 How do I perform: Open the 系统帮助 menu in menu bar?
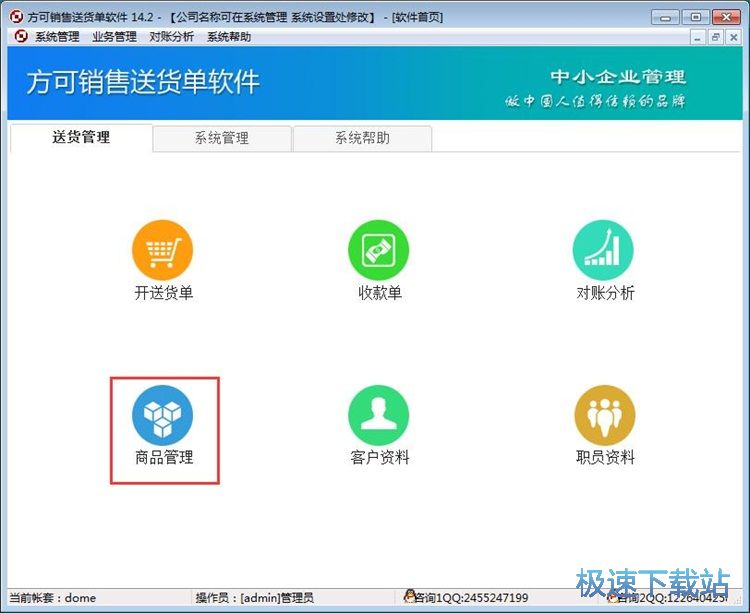pos(229,37)
